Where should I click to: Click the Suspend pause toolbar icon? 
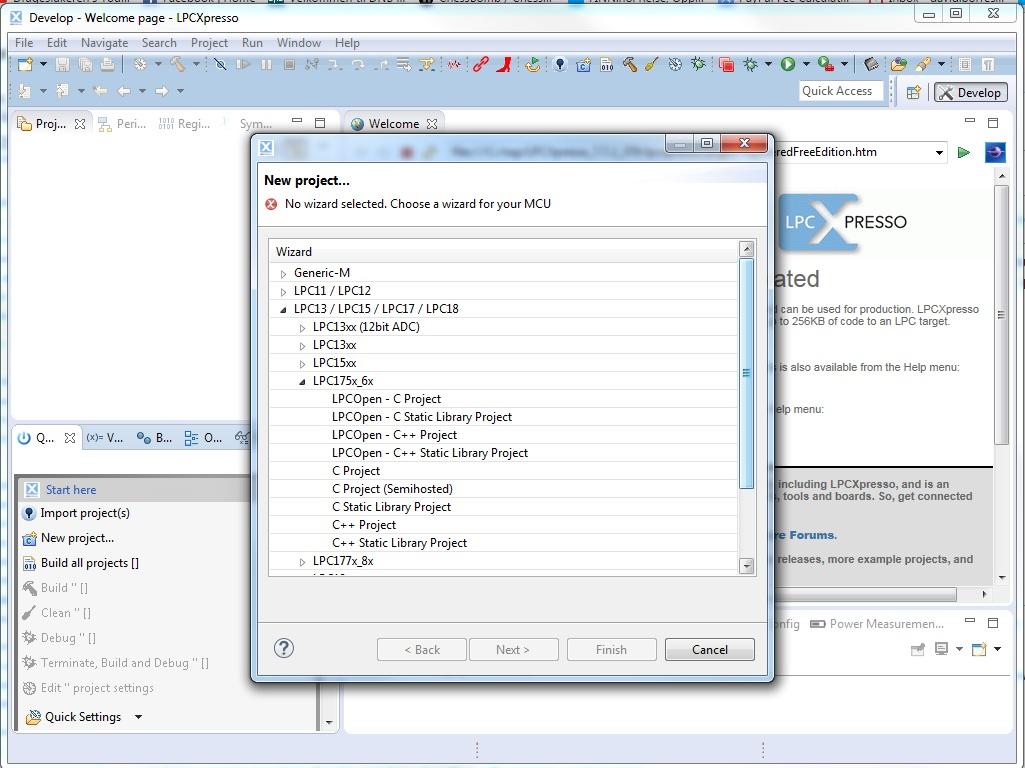pyautogui.click(x=266, y=64)
